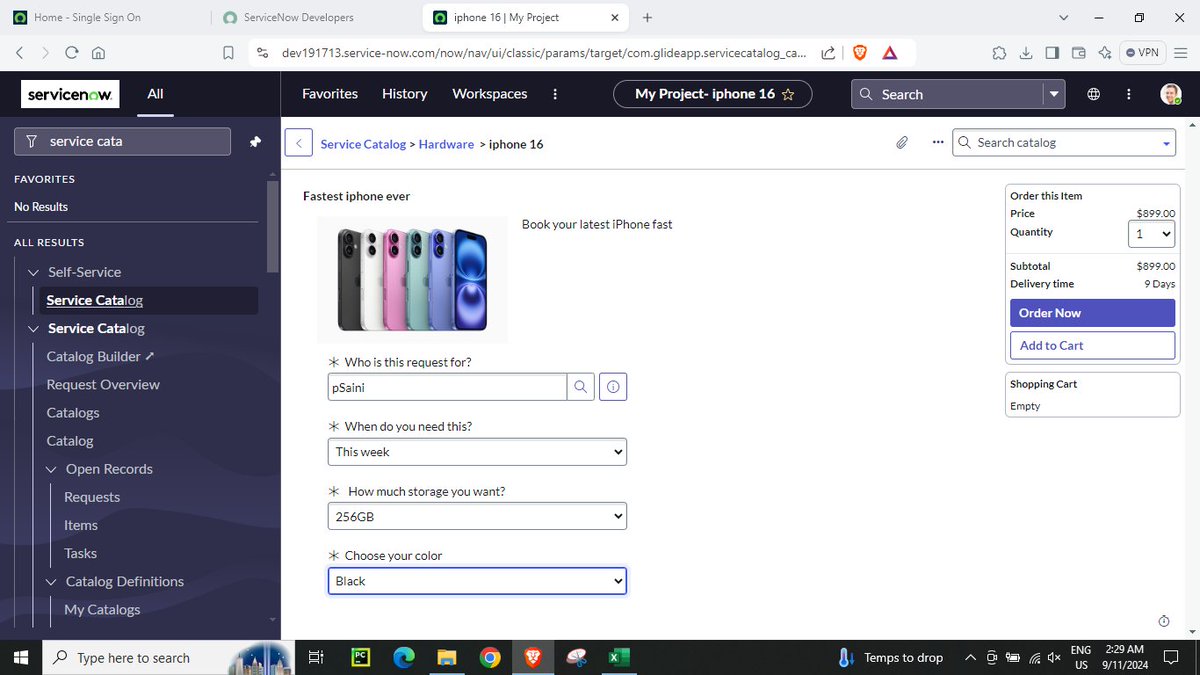Open the browser extensions puzzle icon
Image resolution: width=1200 pixels, height=675 pixels.
999,53
